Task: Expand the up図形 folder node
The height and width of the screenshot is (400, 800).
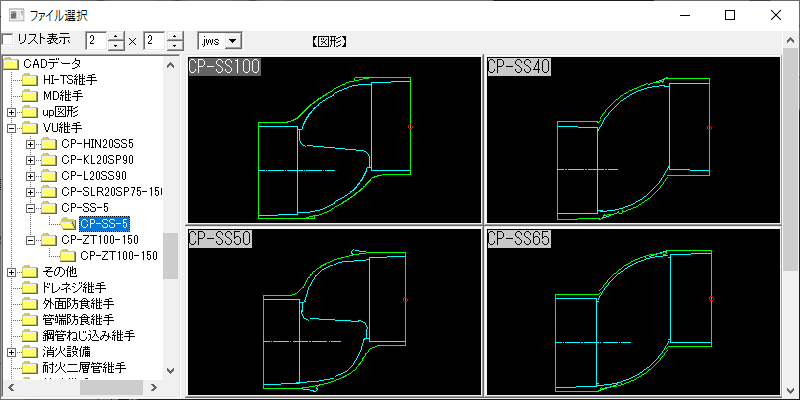Action: [11, 112]
